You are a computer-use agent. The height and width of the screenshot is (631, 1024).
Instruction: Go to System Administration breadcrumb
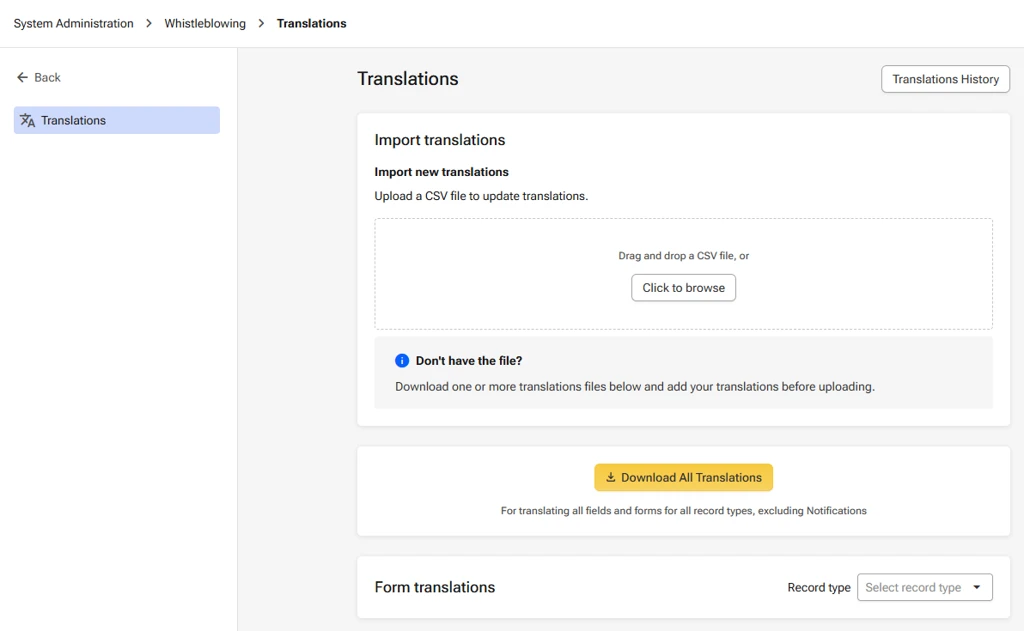tap(74, 24)
